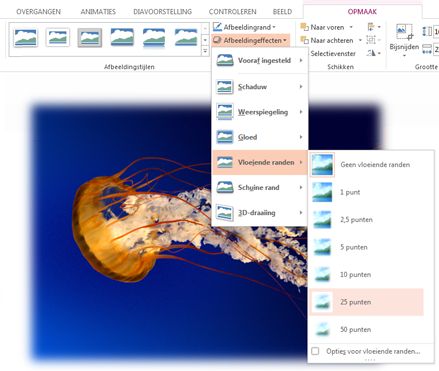The image size is (439, 371).
Task: Click the Gloed effect icon
Action: 225,137
